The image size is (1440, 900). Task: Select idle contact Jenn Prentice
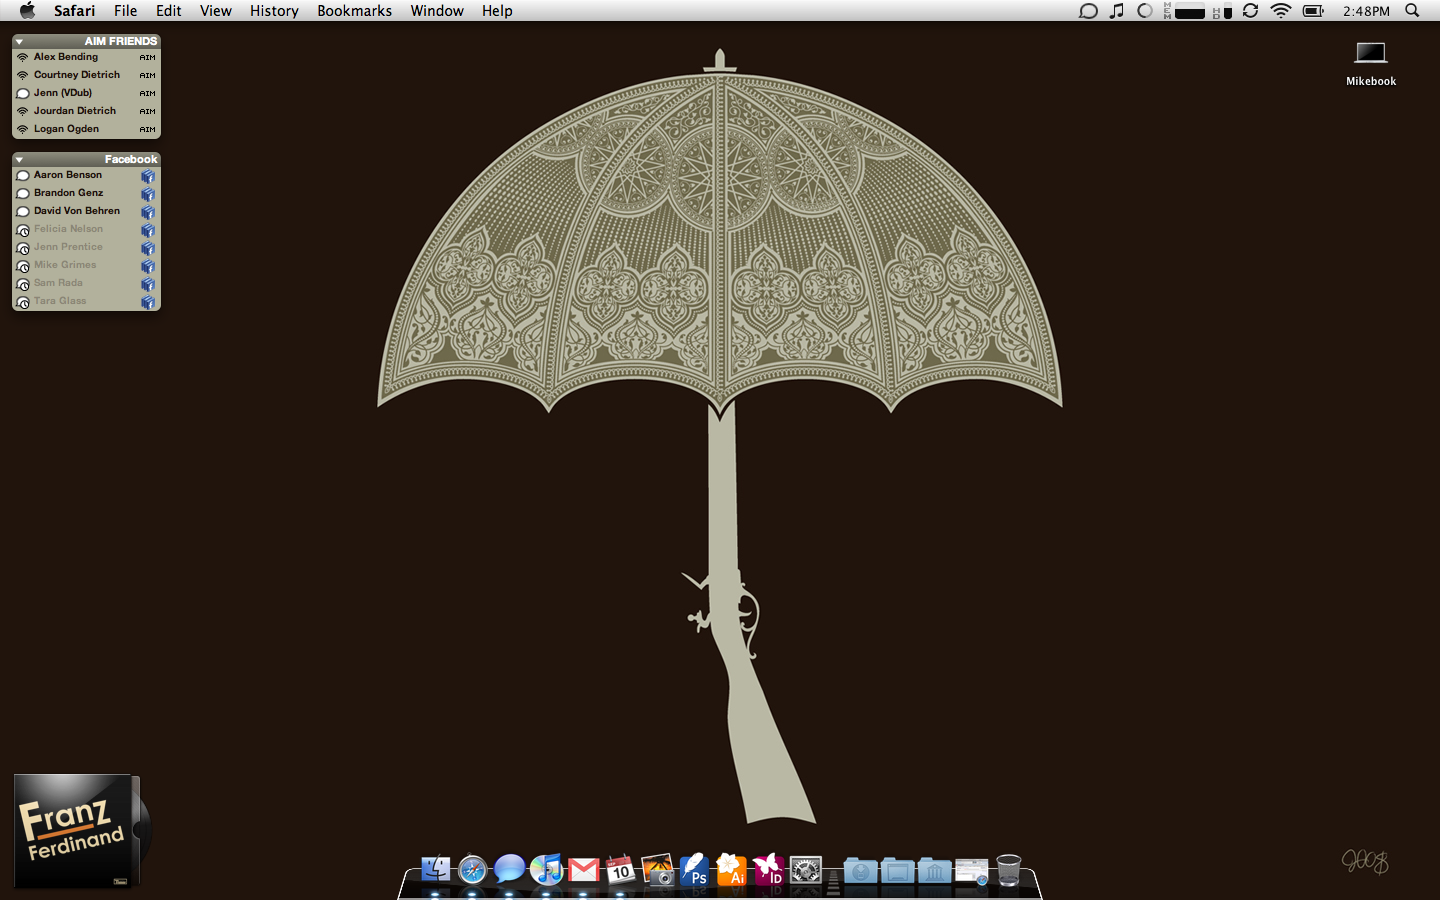click(x=86, y=247)
